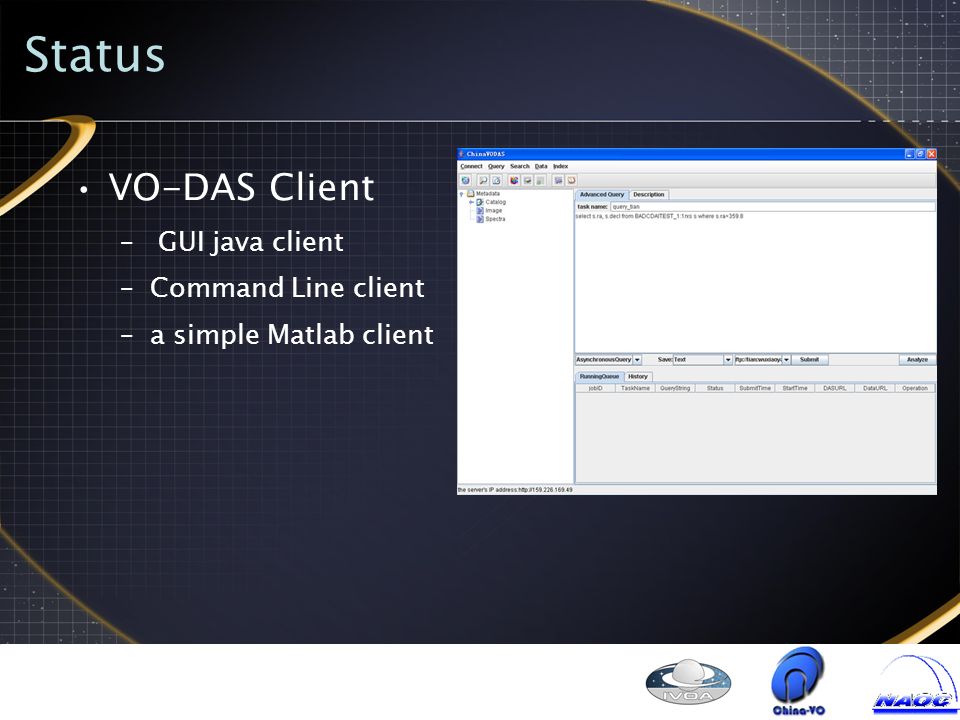Viewport: 960px width, 720px height.
Task: Click the globe connect toolbar icon
Action: click(465, 181)
